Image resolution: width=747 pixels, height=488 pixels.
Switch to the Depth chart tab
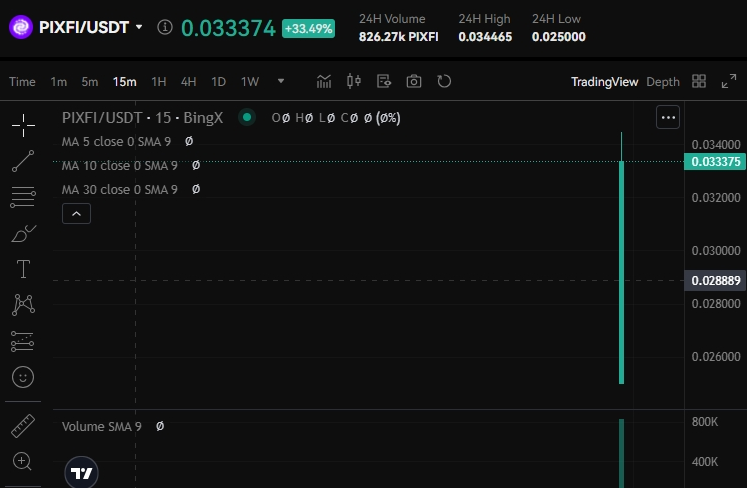tap(663, 82)
